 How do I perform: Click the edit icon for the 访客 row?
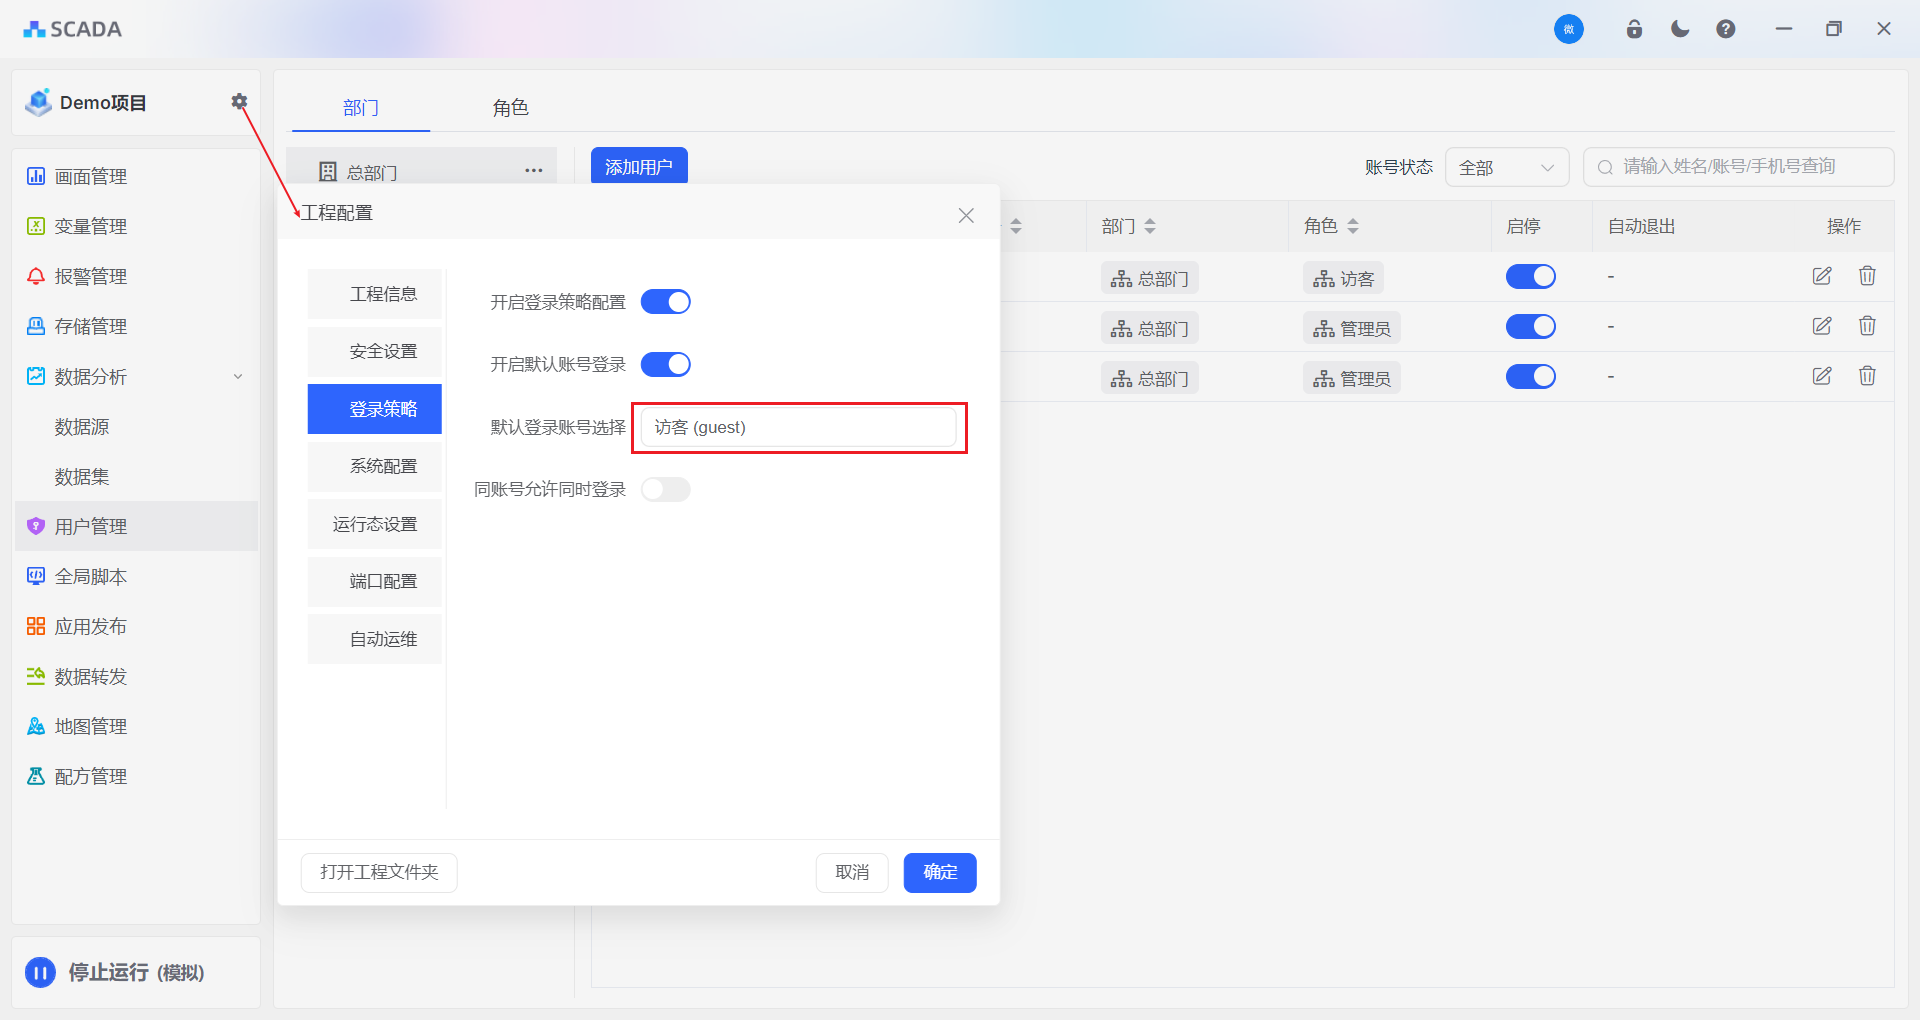(1822, 276)
